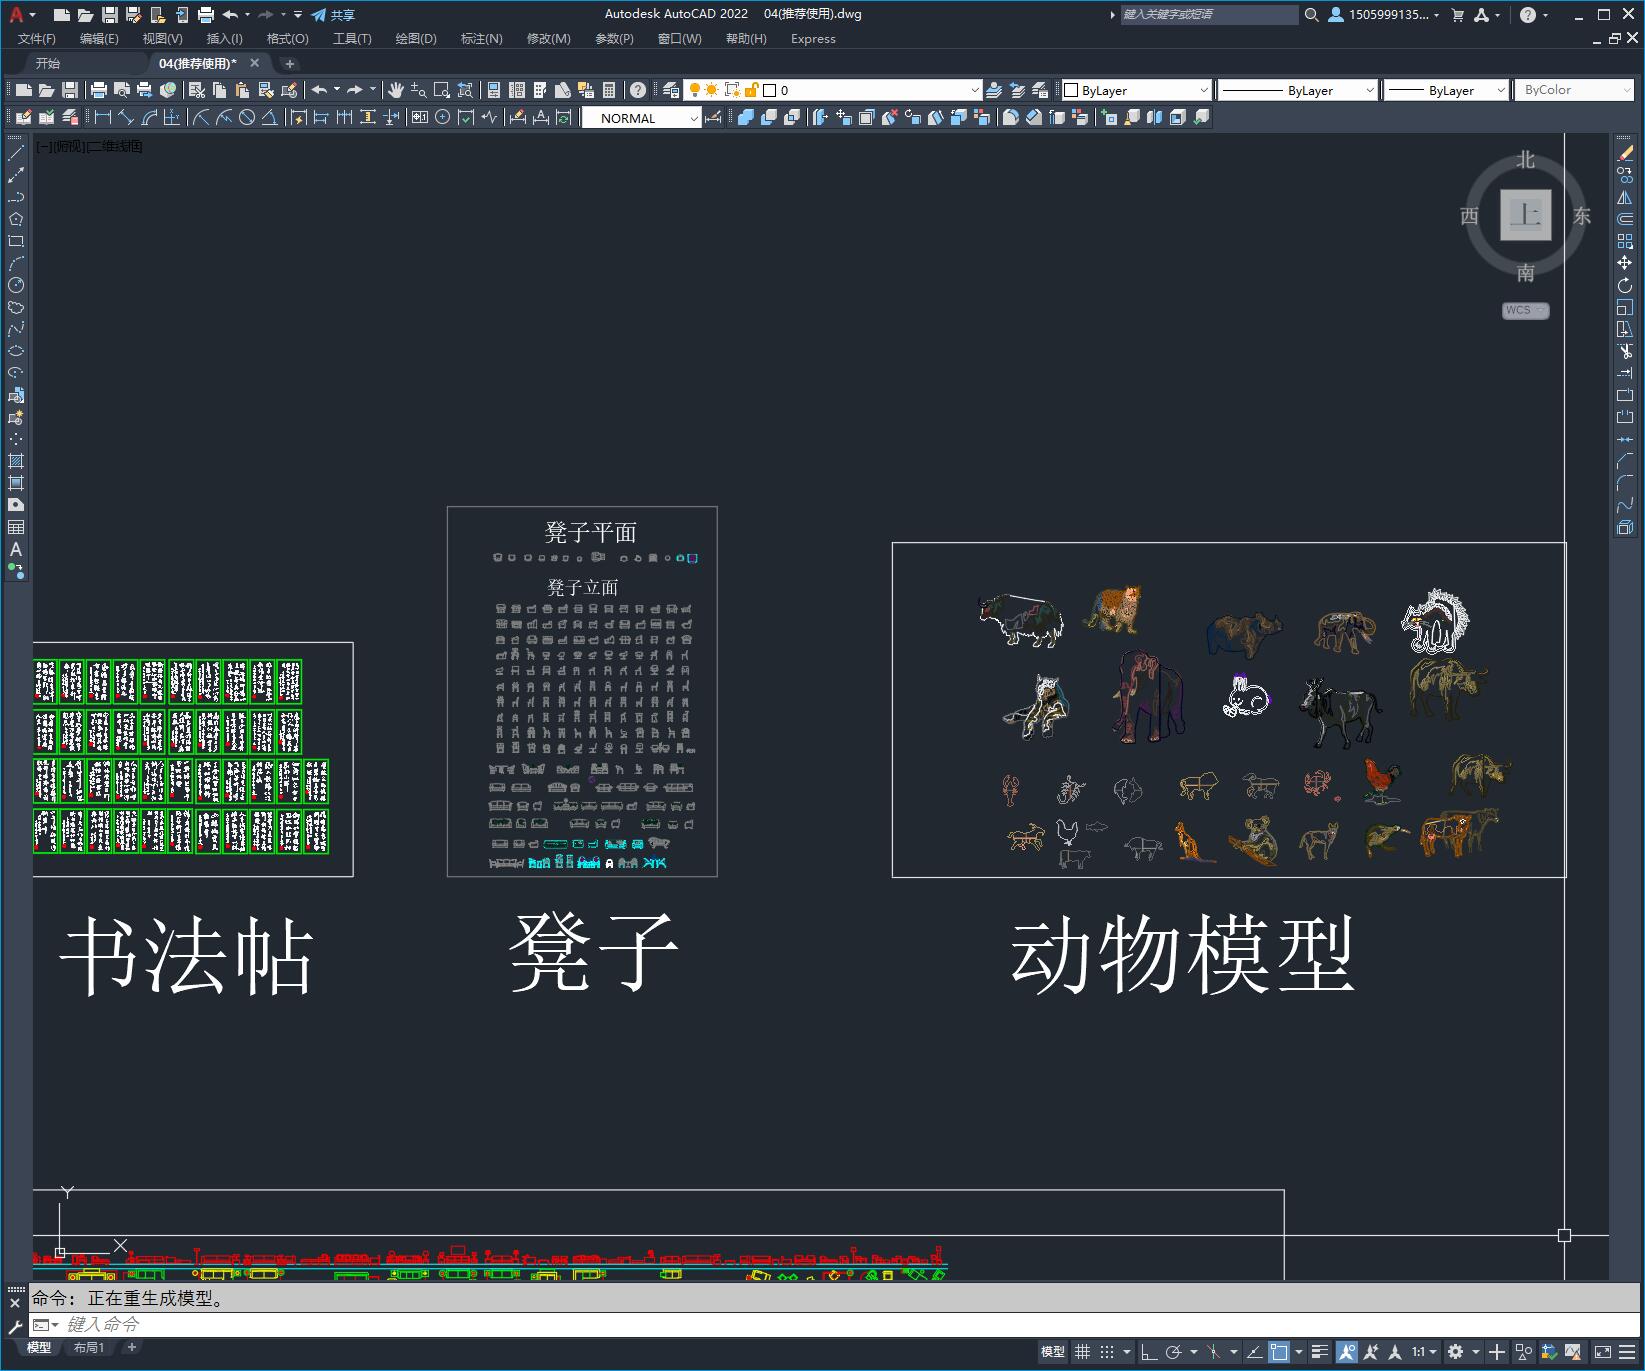Select the Hatch tool

16,461
